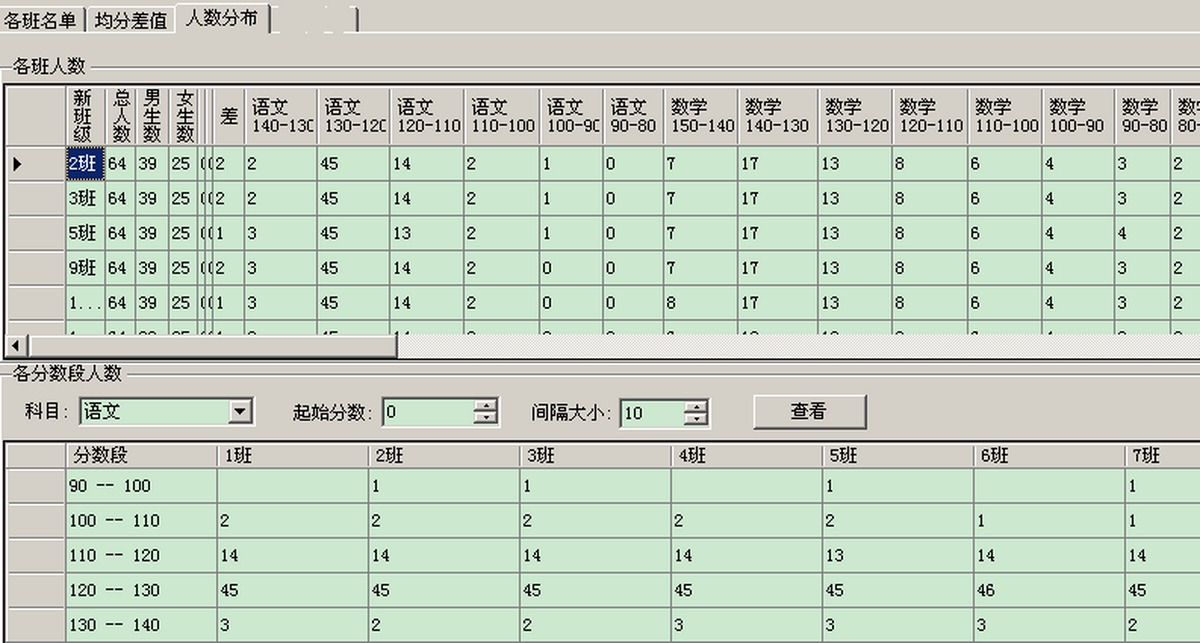The height and width of the screenshot is (643, 1200).
Task: Click the 语文 100-90 column header
Action: click(x=571, y=116)
